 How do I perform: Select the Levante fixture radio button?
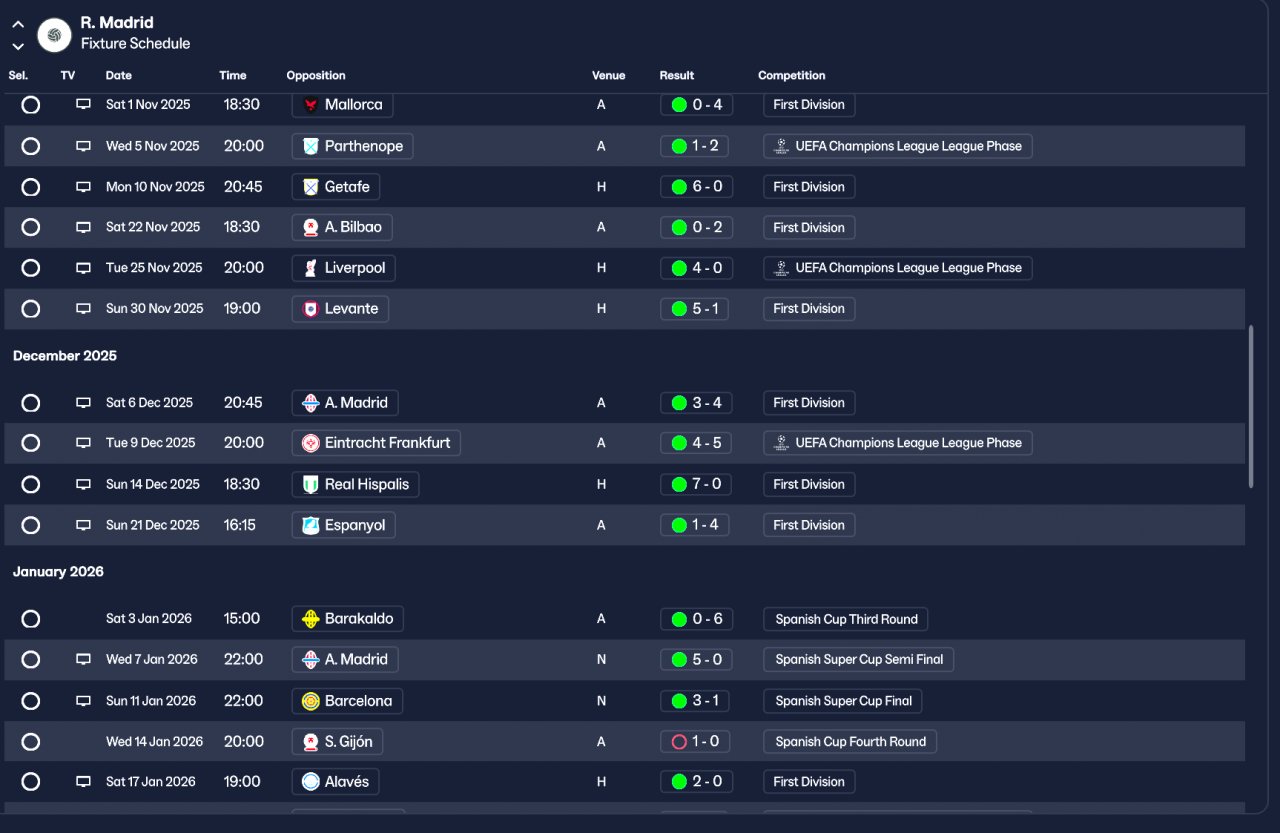tap(31, 309)
